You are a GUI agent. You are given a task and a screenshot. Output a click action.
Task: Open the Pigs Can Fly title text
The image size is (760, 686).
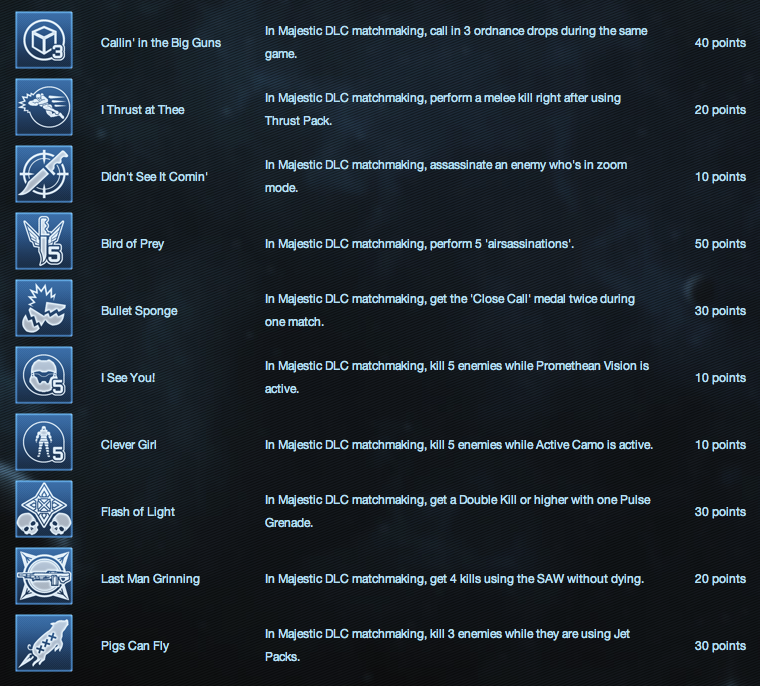tap(135, 646)
